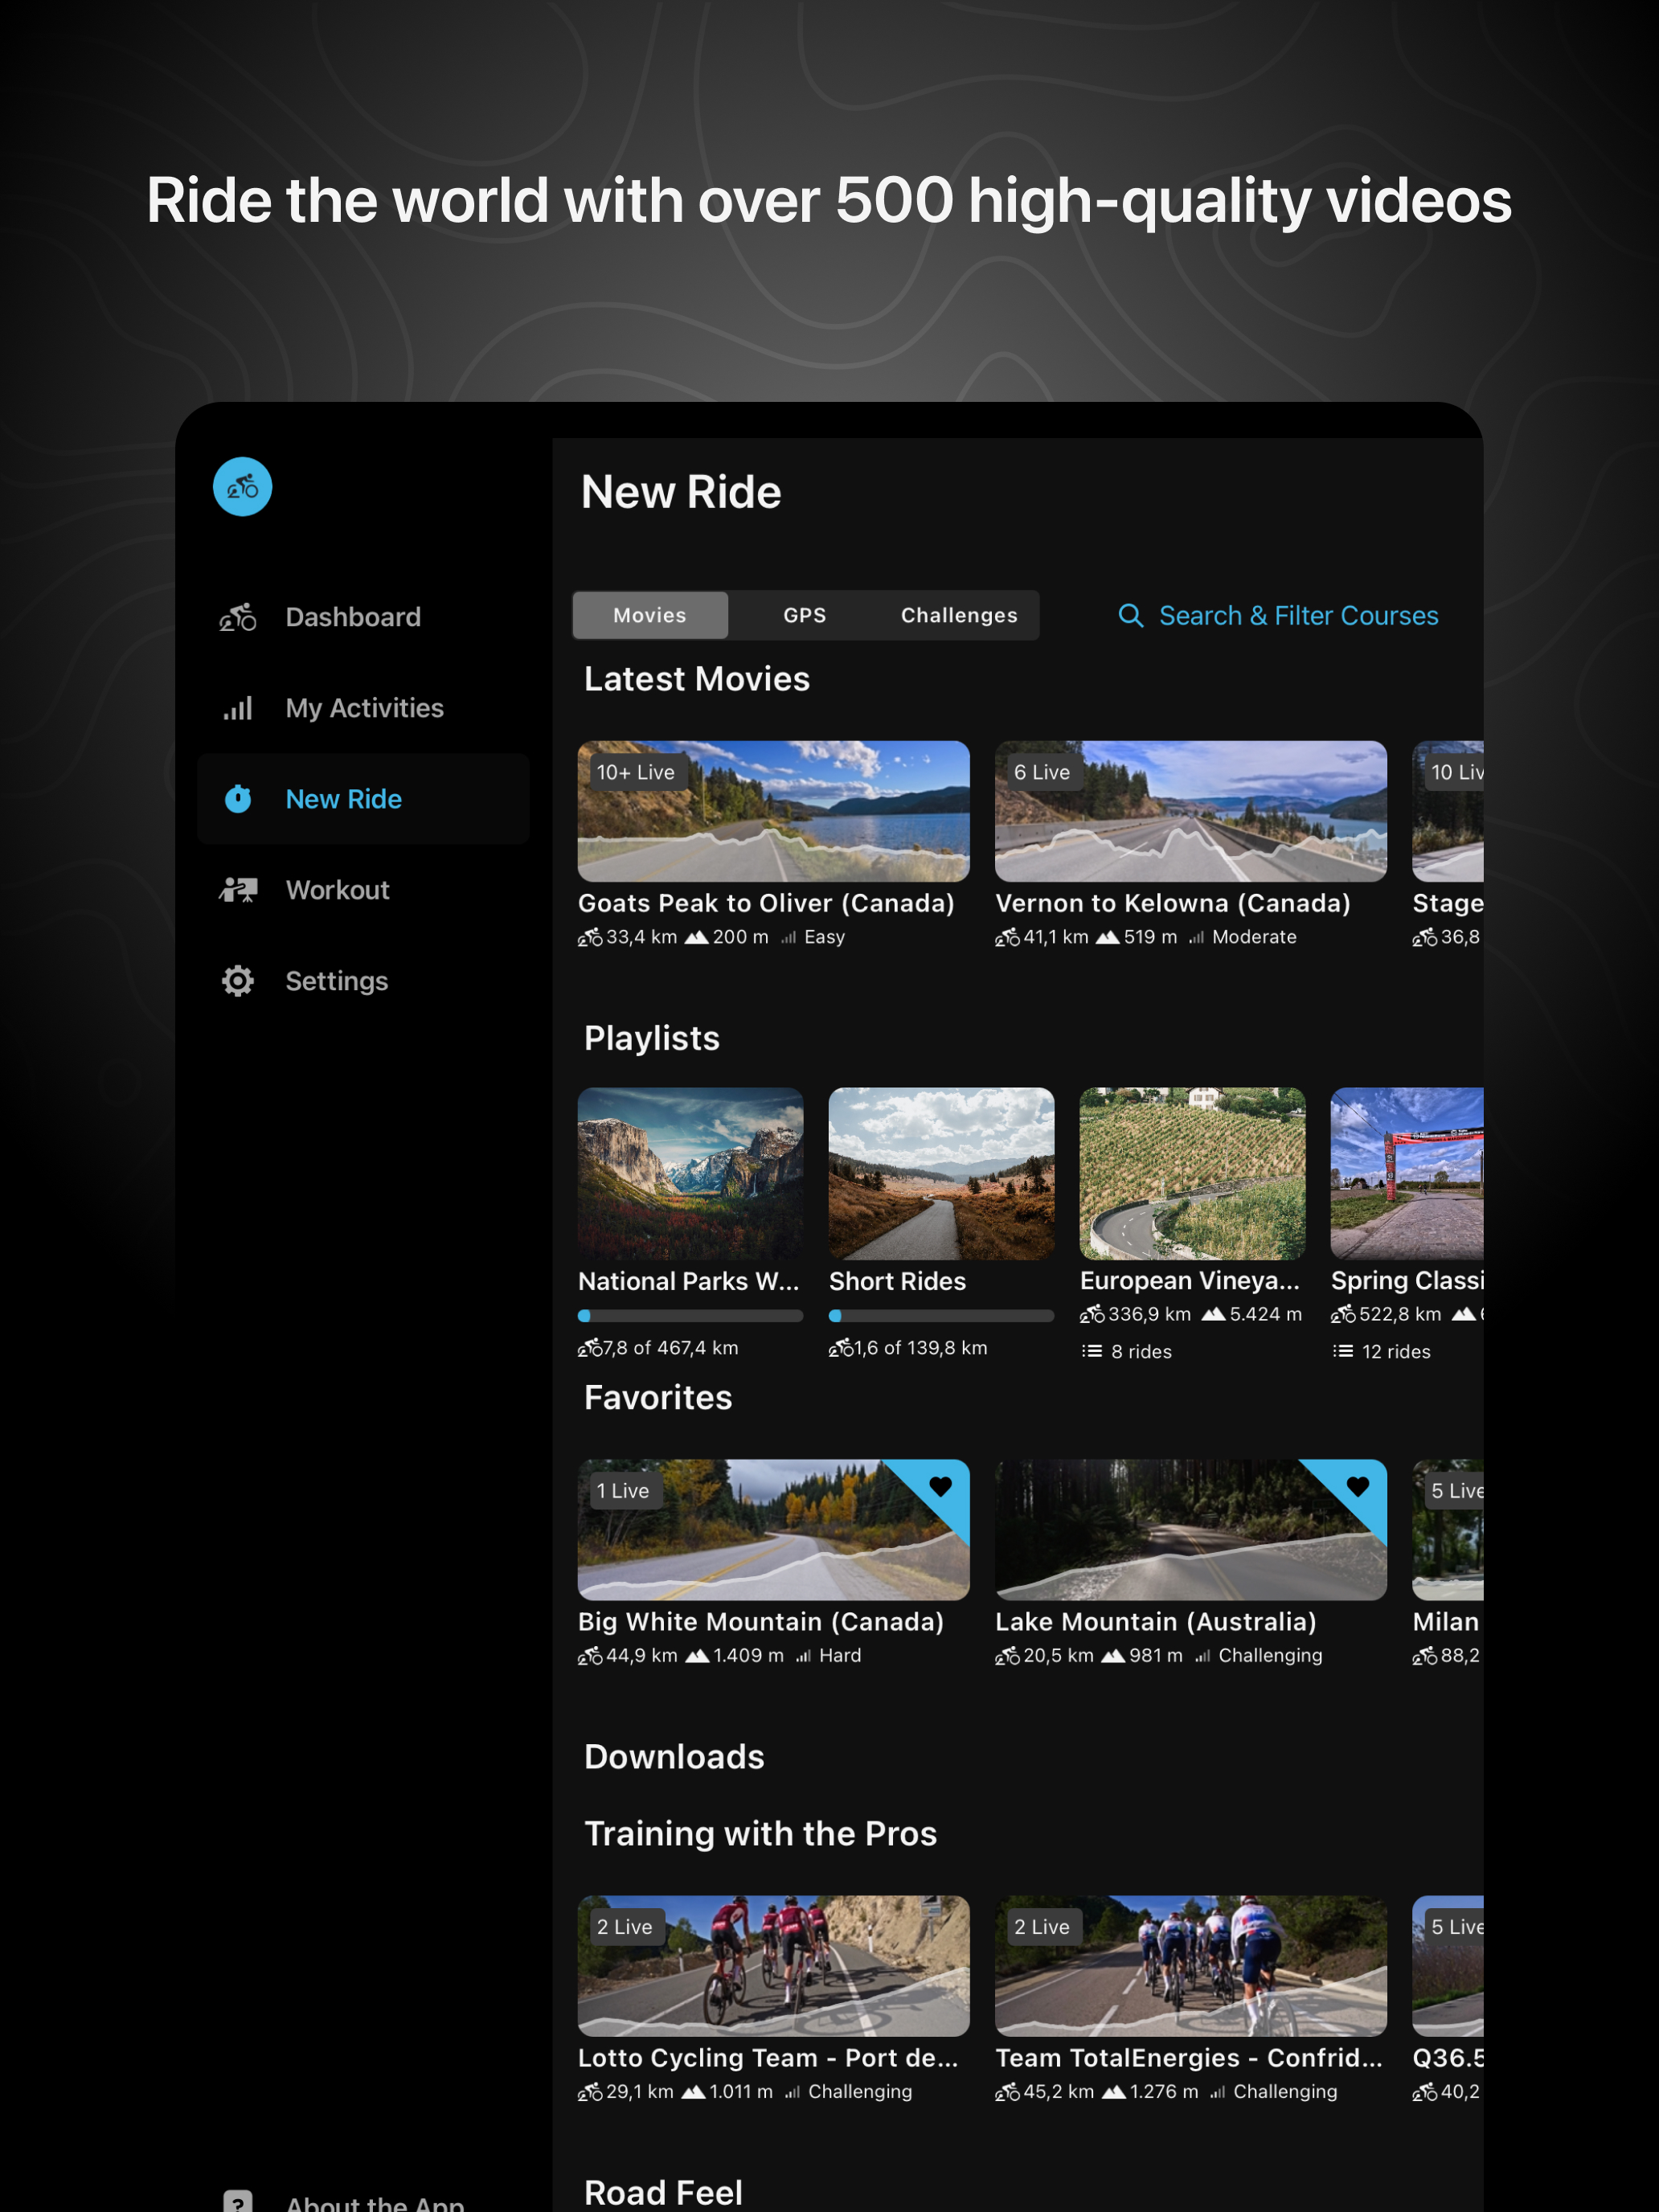Open Settings gear in sidebar
Screen dimensions: 1659x2212
238,981
